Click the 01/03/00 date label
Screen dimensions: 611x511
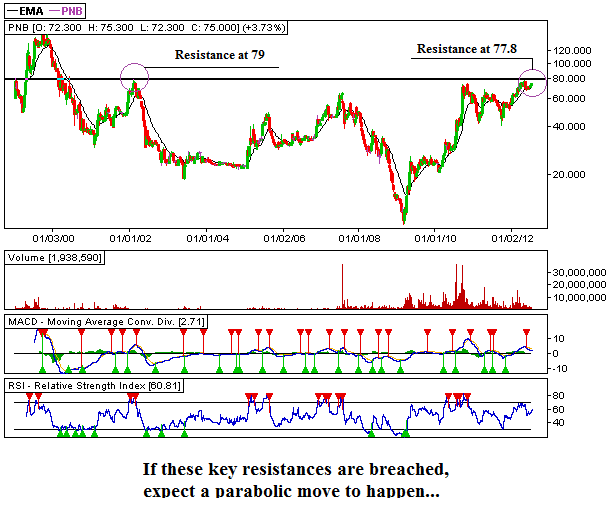(53, 238)
